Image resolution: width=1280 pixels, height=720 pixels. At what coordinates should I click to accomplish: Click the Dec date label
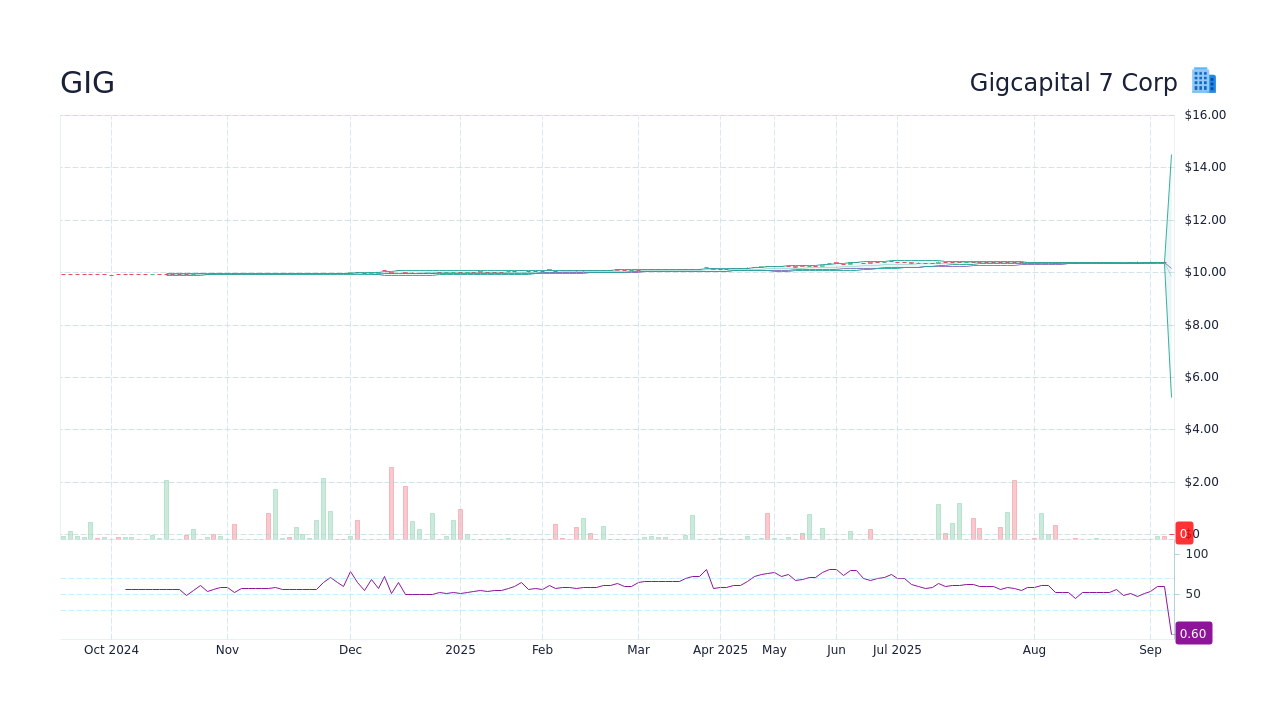tap(350, 650)
